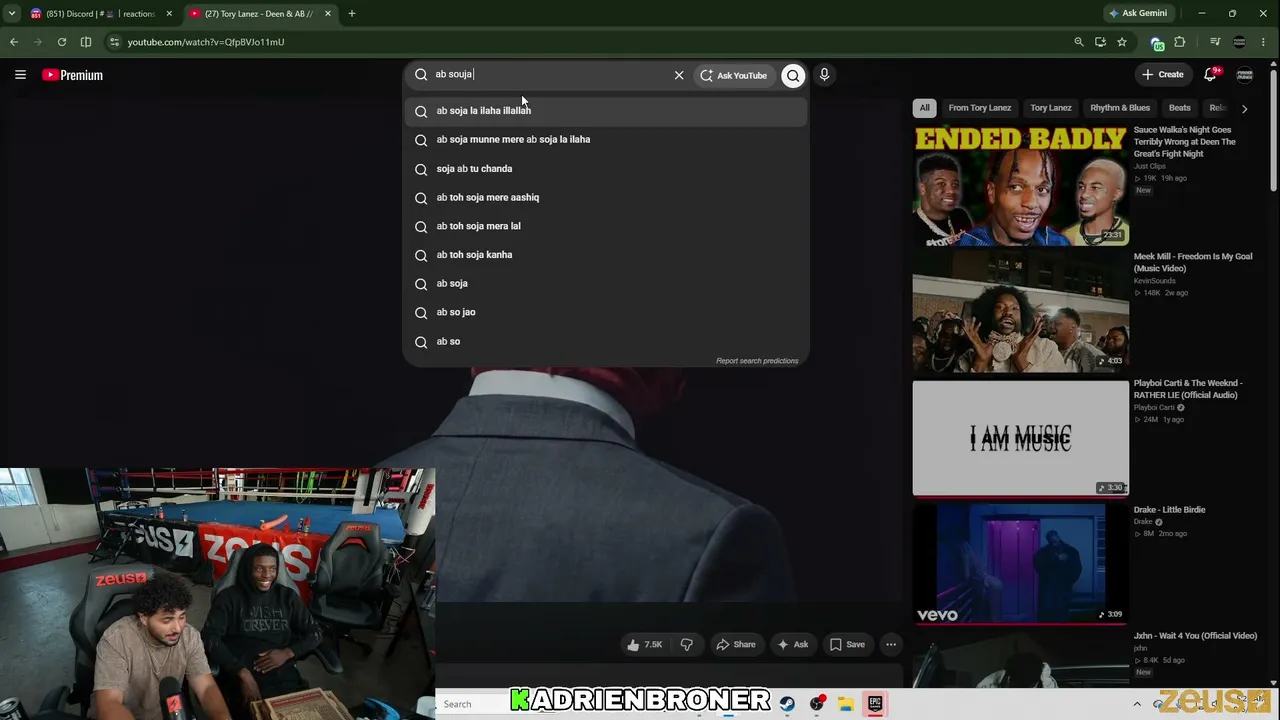This screenshot has width=1280, height=720.
Task: Open YouTube notifications bell
Action: [x=1210, y=74]
